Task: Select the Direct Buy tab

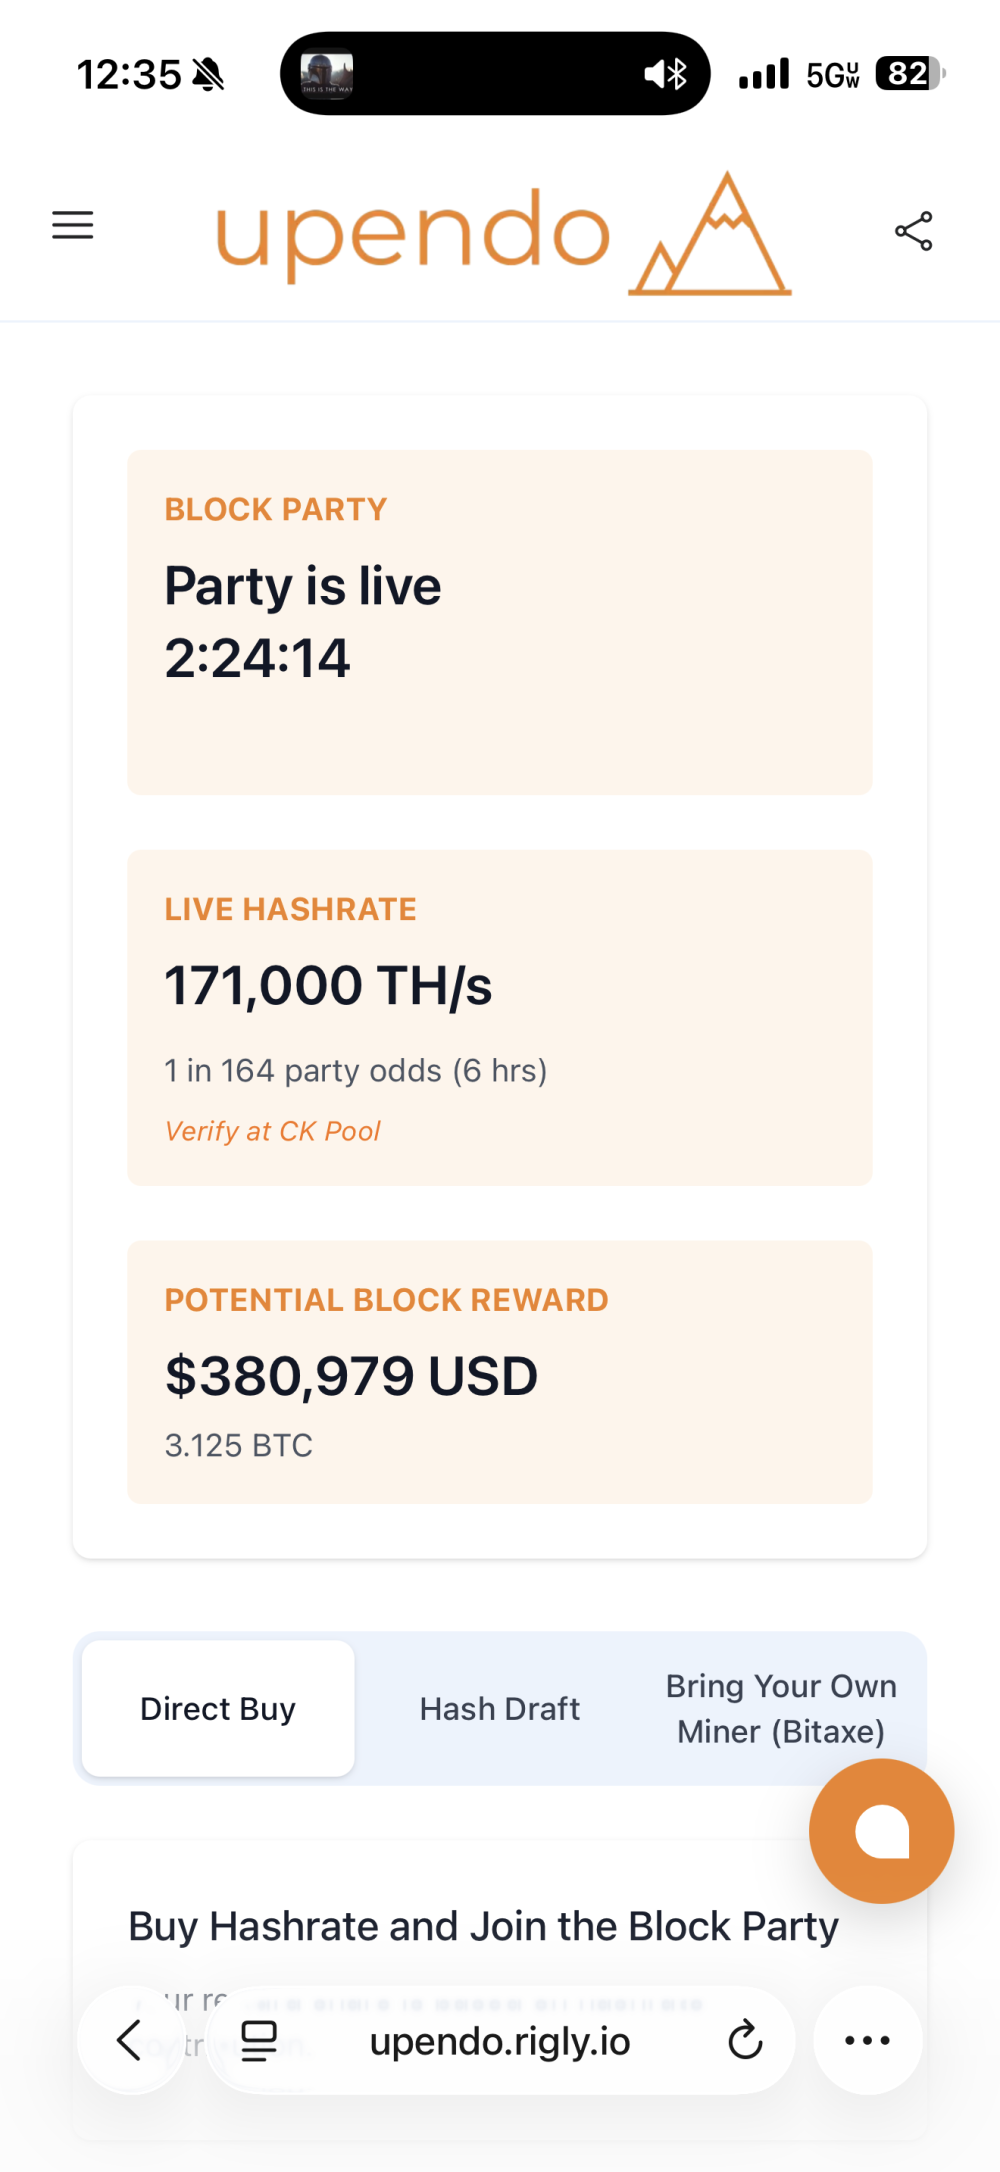Action: tap(218, 1709)
